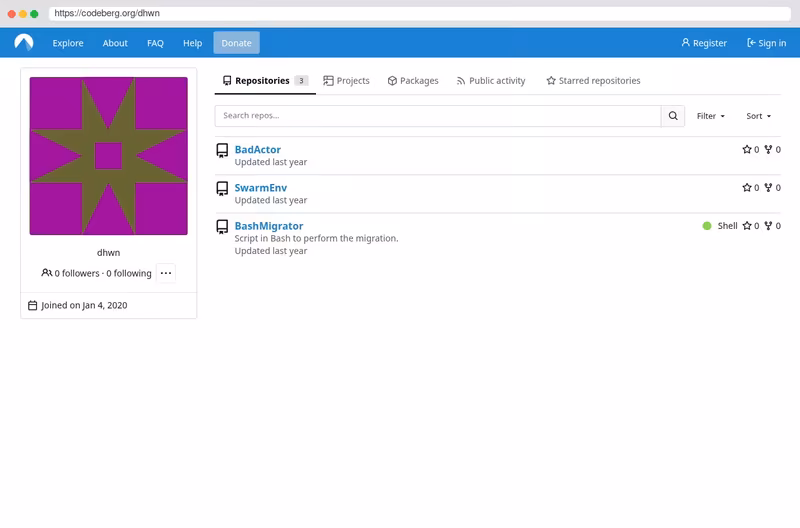Switch to the Projects tab
This screenshot has width=800, height=528.
[x=346, y=81]
